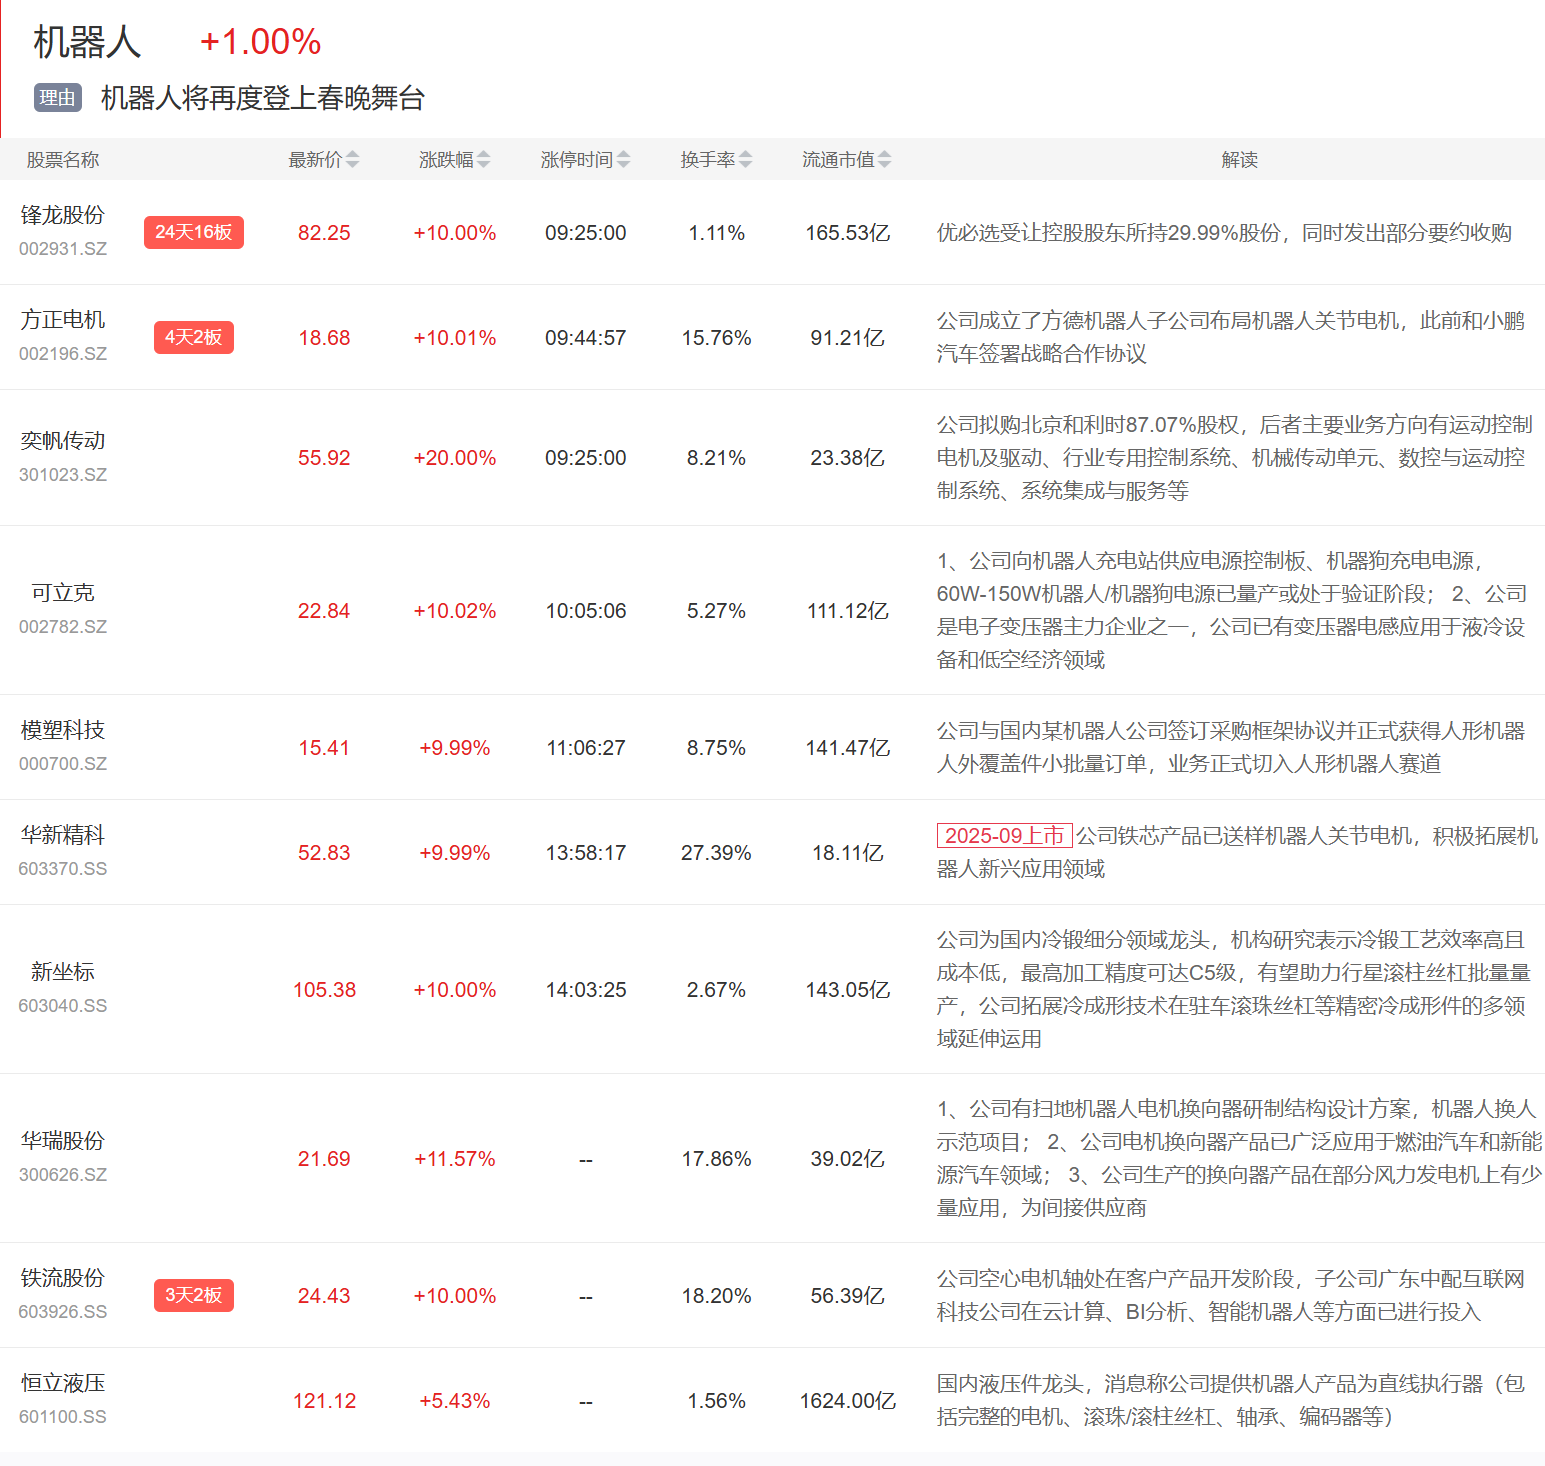Click the 理由 tag badge
This screenshot has height=1466, width=1545.
58,98
